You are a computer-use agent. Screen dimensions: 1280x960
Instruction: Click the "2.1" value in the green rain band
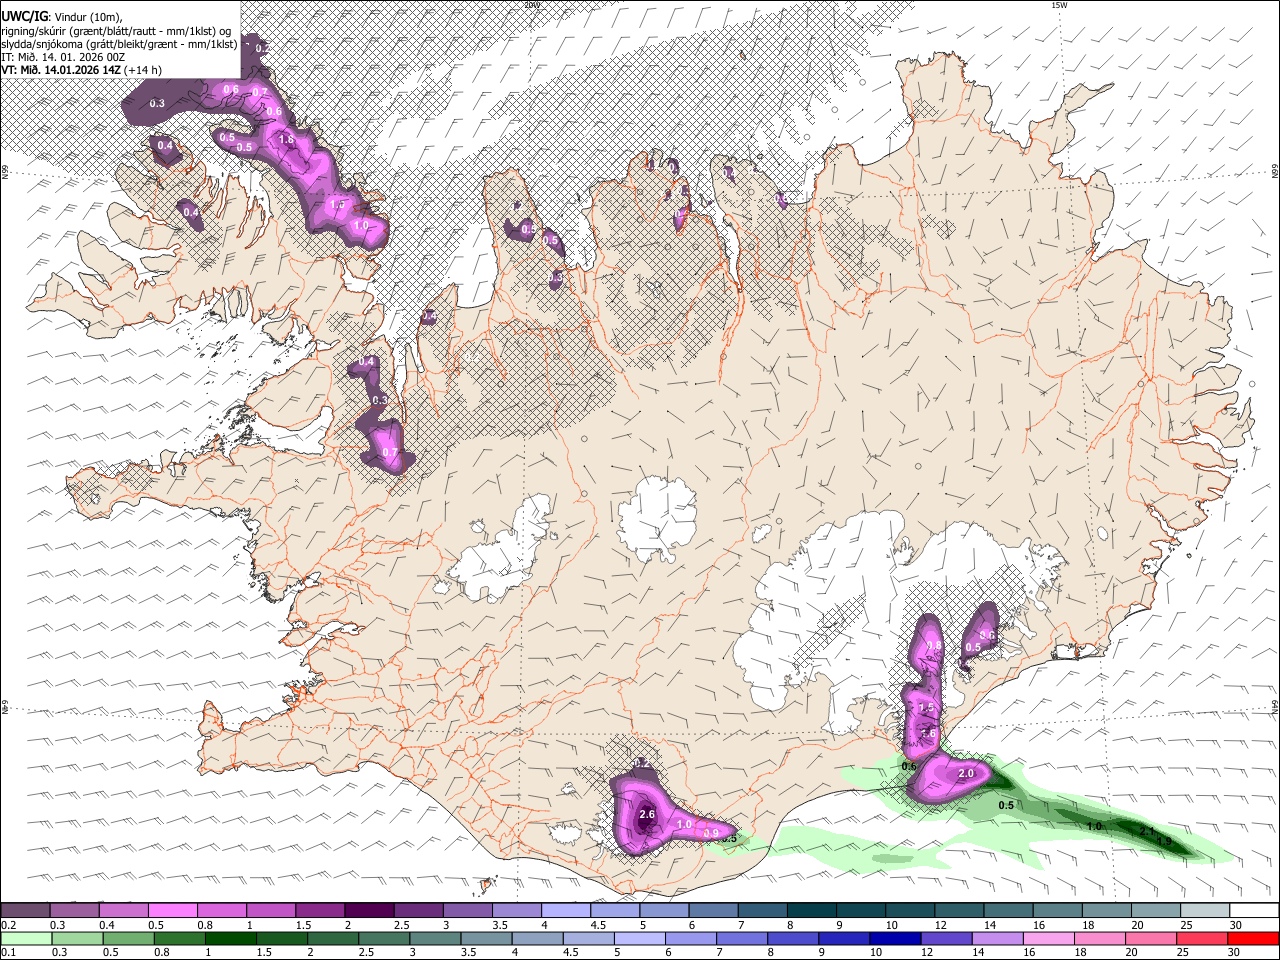click(x=1148, y=832)
